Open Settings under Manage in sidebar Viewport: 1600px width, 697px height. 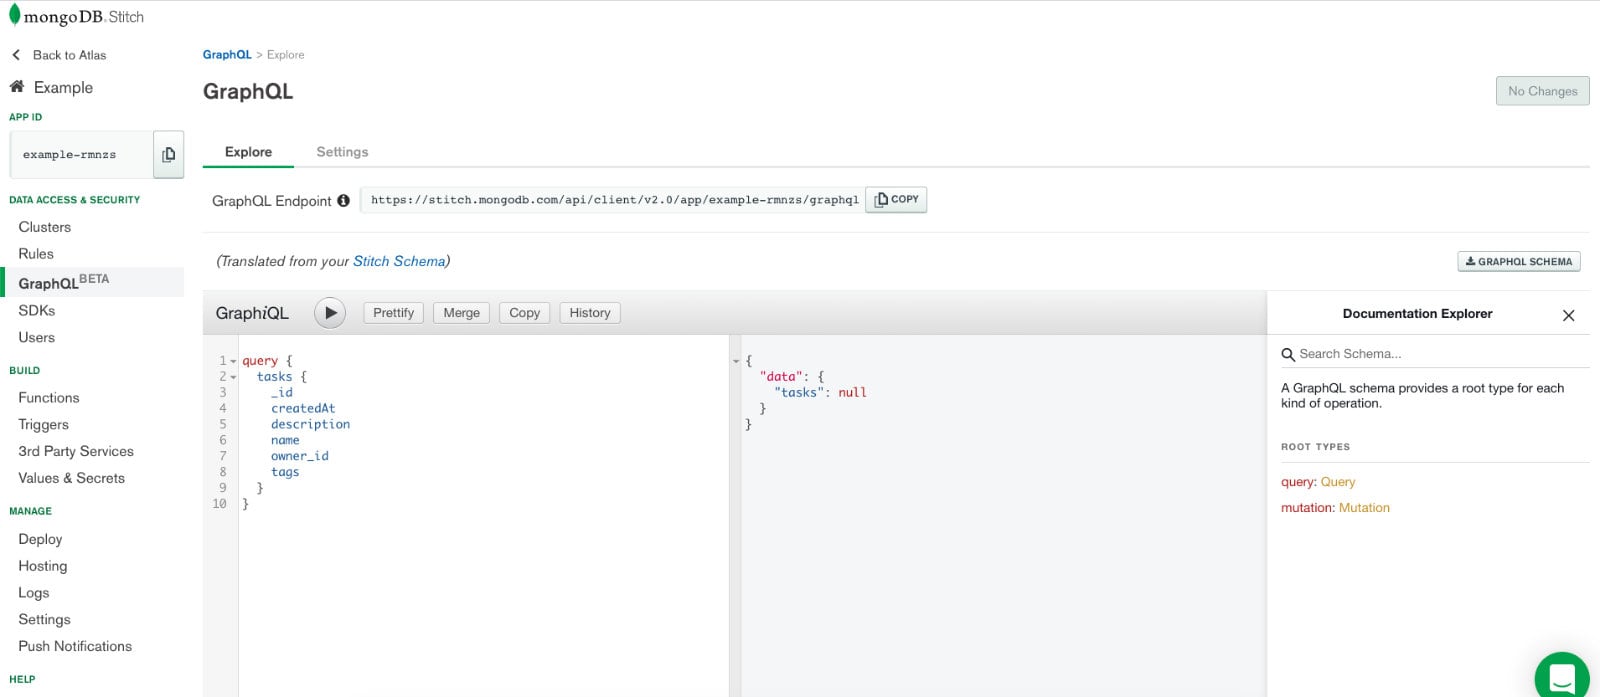[45, 620]
